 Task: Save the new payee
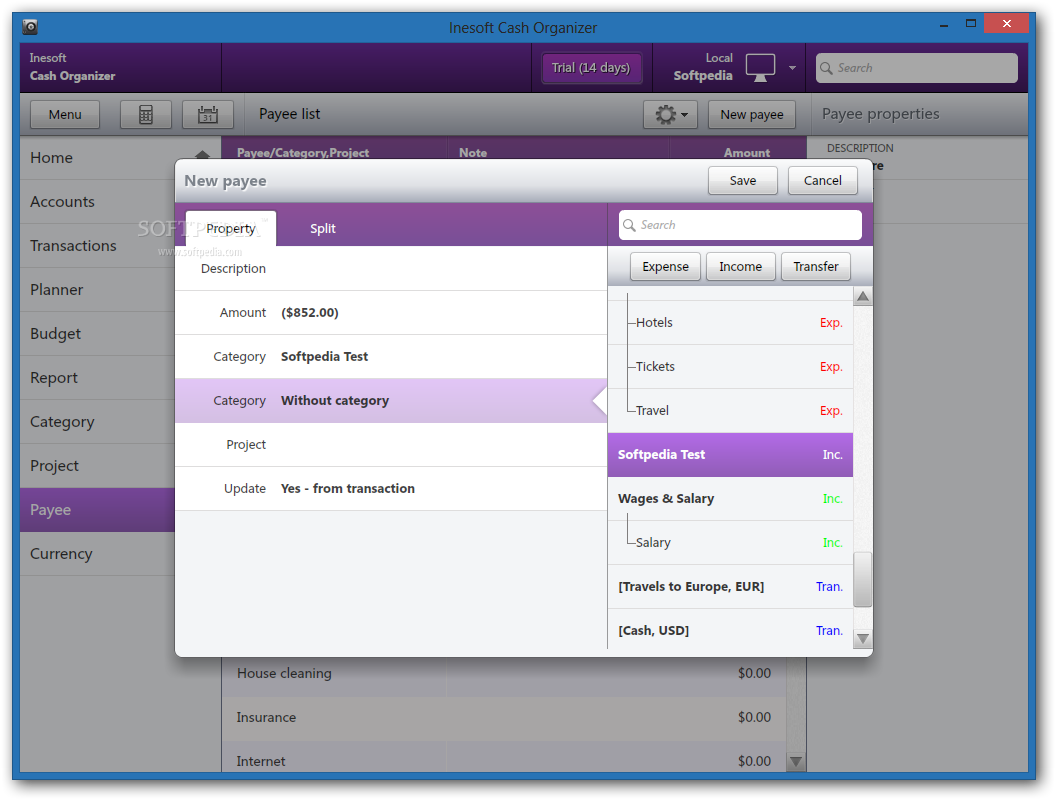(743, 180)
